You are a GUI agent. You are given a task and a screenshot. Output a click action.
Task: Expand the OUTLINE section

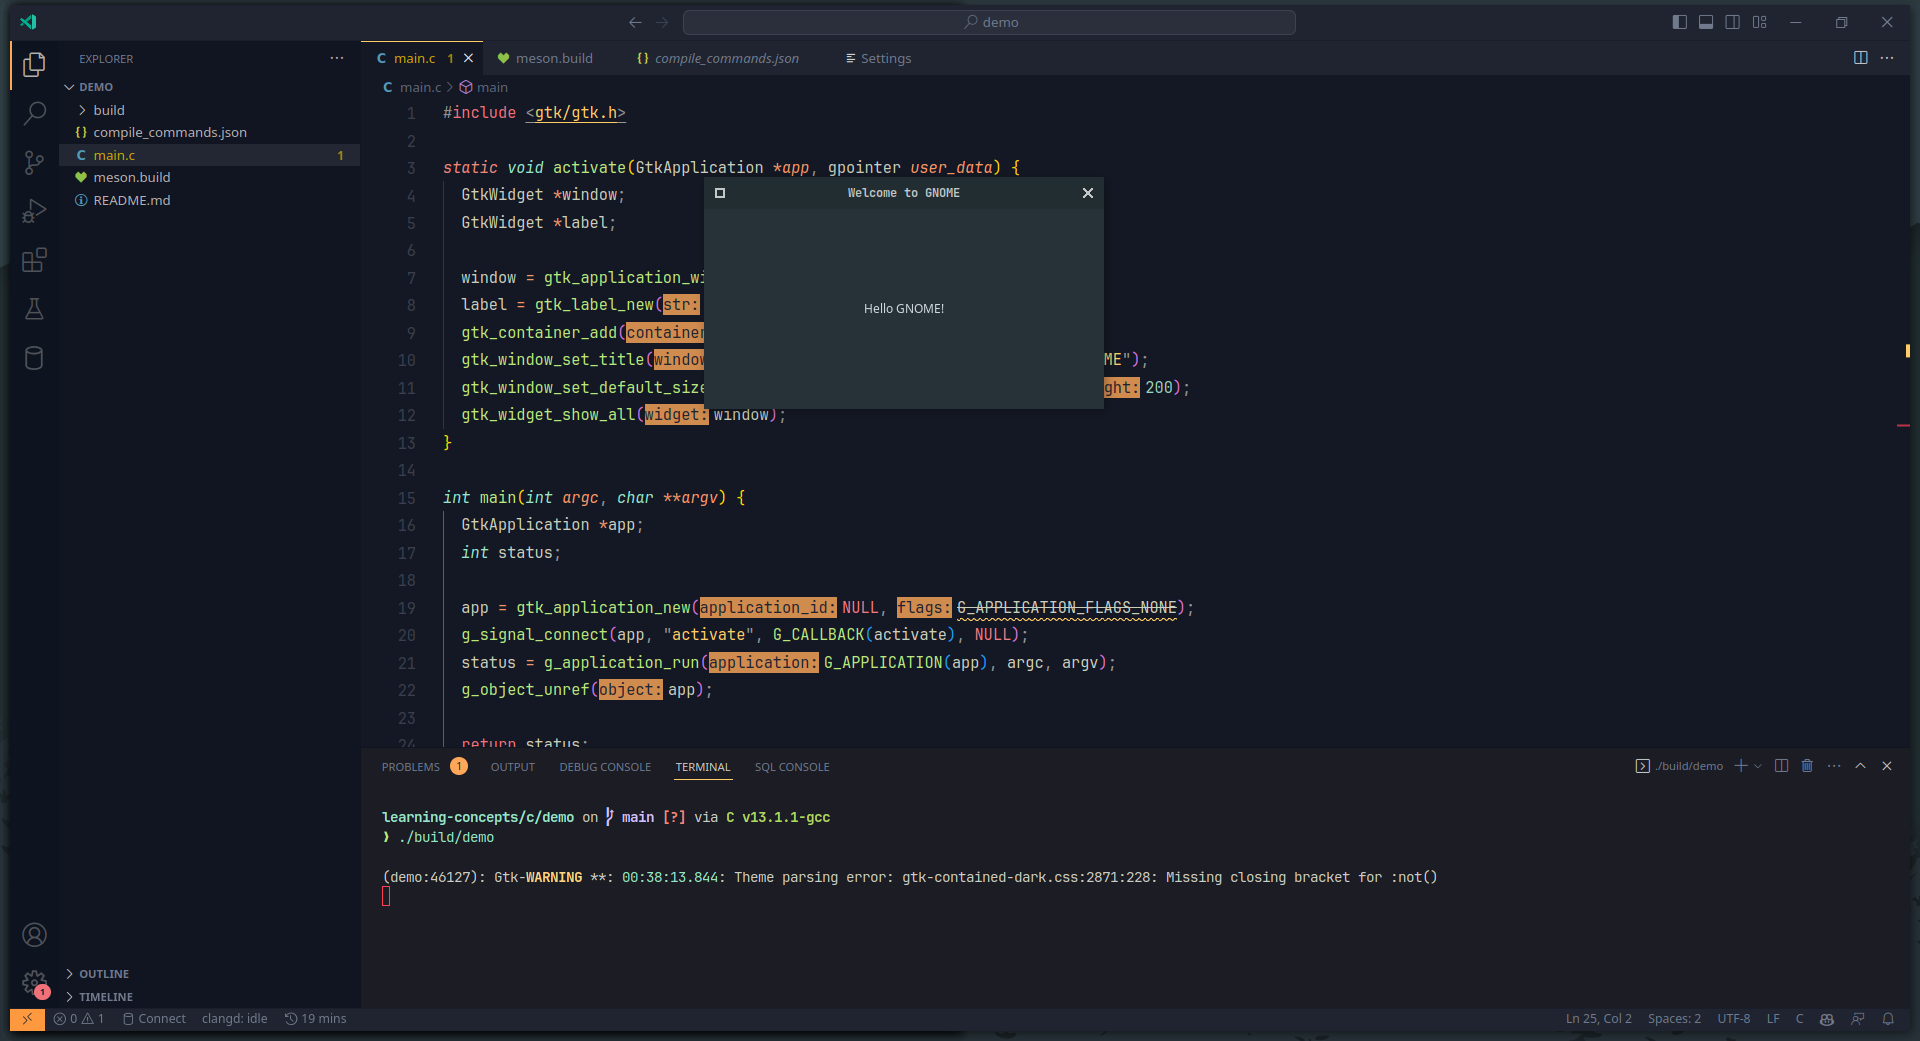point(104,974)
